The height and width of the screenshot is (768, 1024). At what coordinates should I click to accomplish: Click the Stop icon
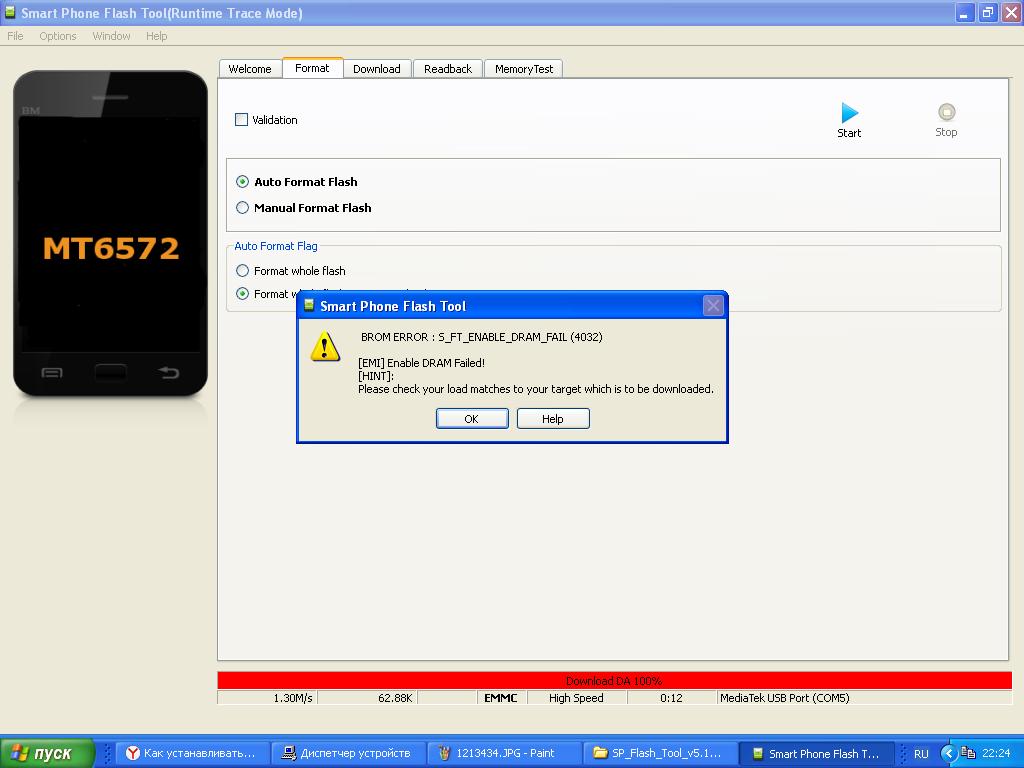coord(946,112)
